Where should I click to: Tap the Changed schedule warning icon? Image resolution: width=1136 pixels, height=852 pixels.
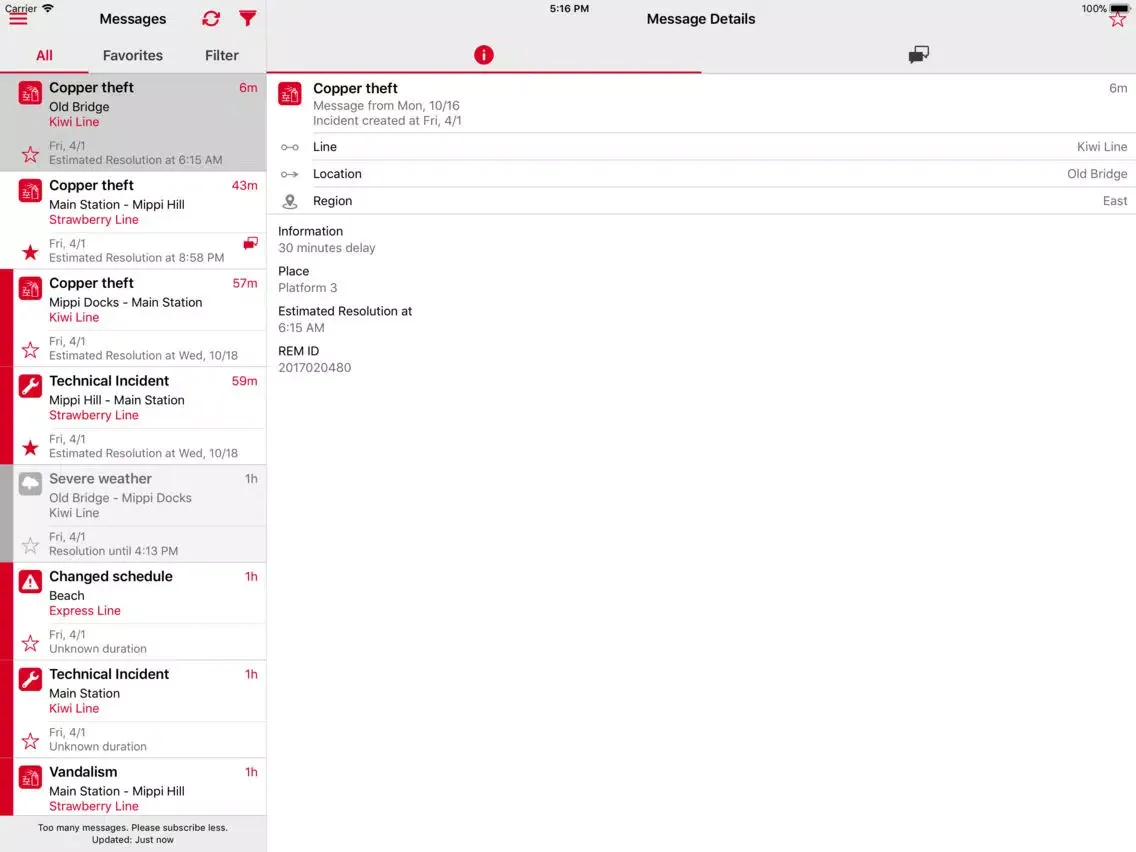(x=30, y=582)
